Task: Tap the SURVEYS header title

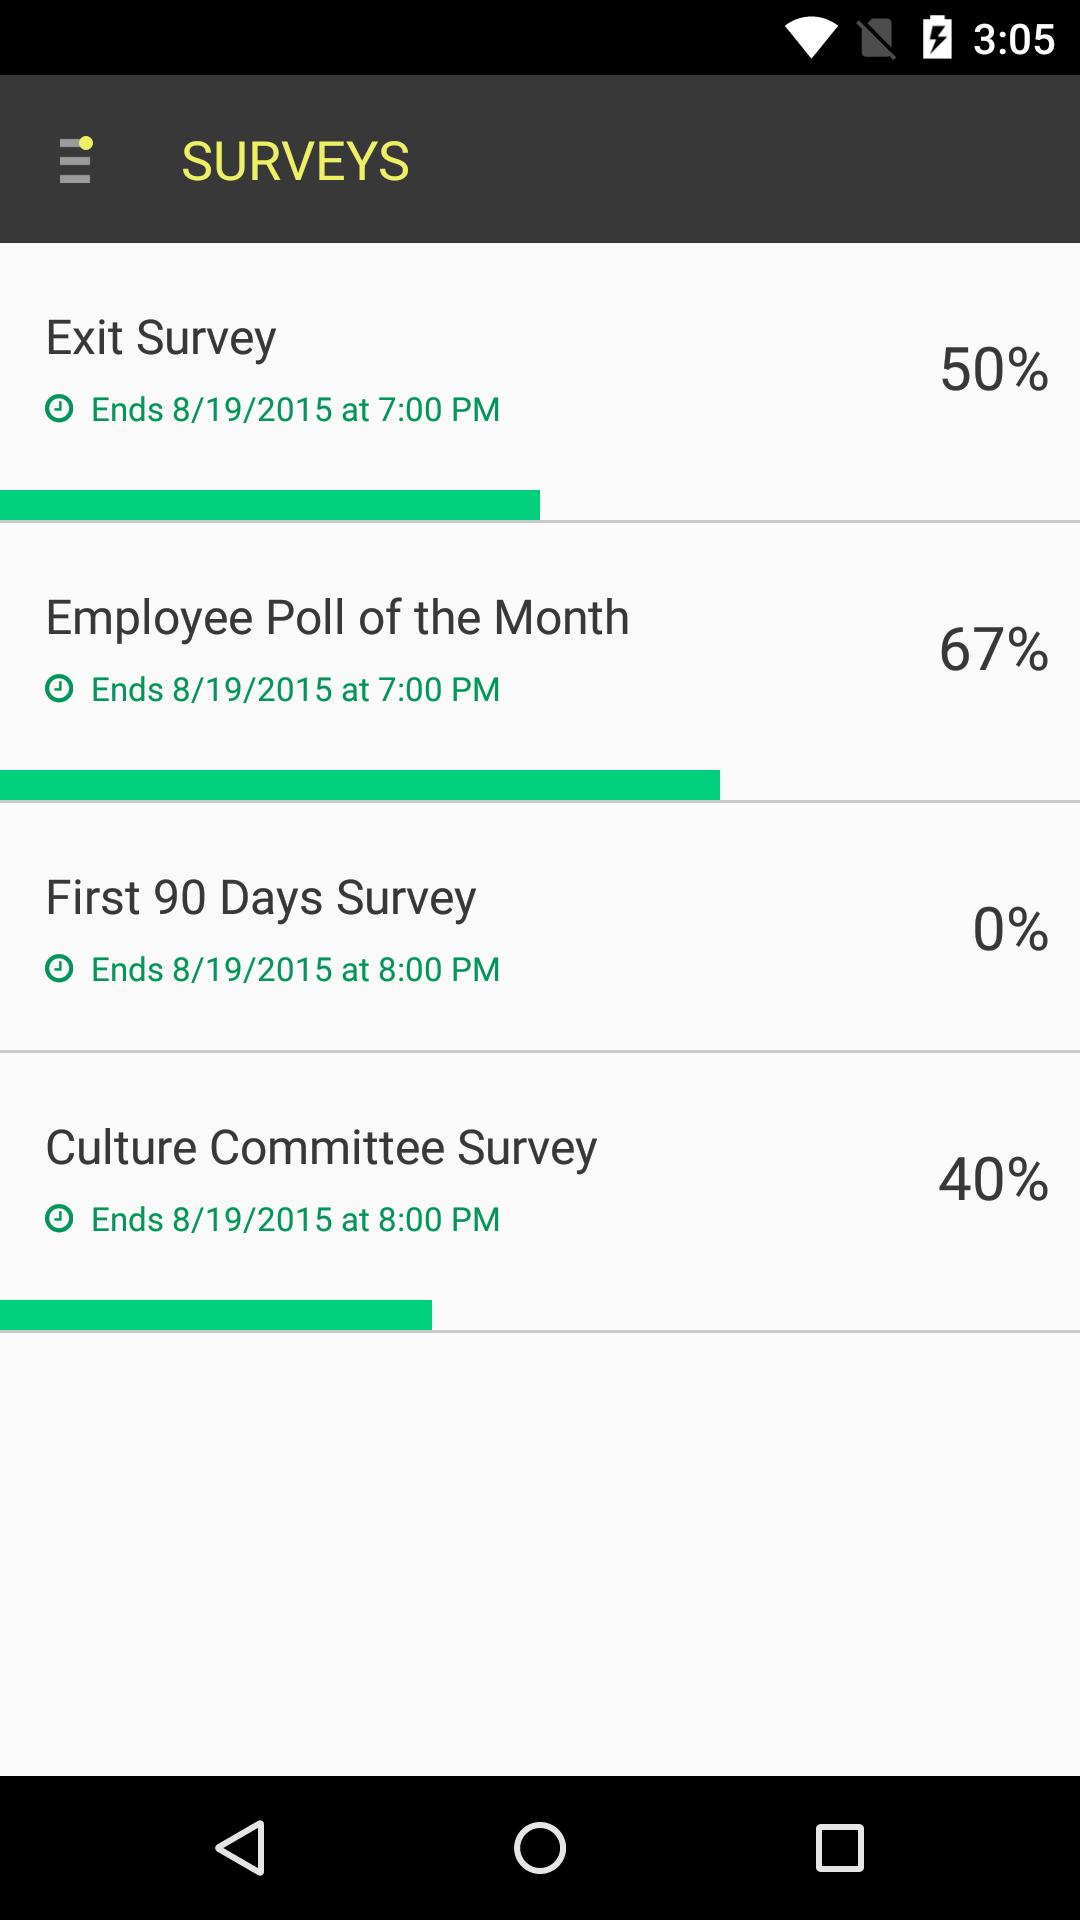Action: 295,161
